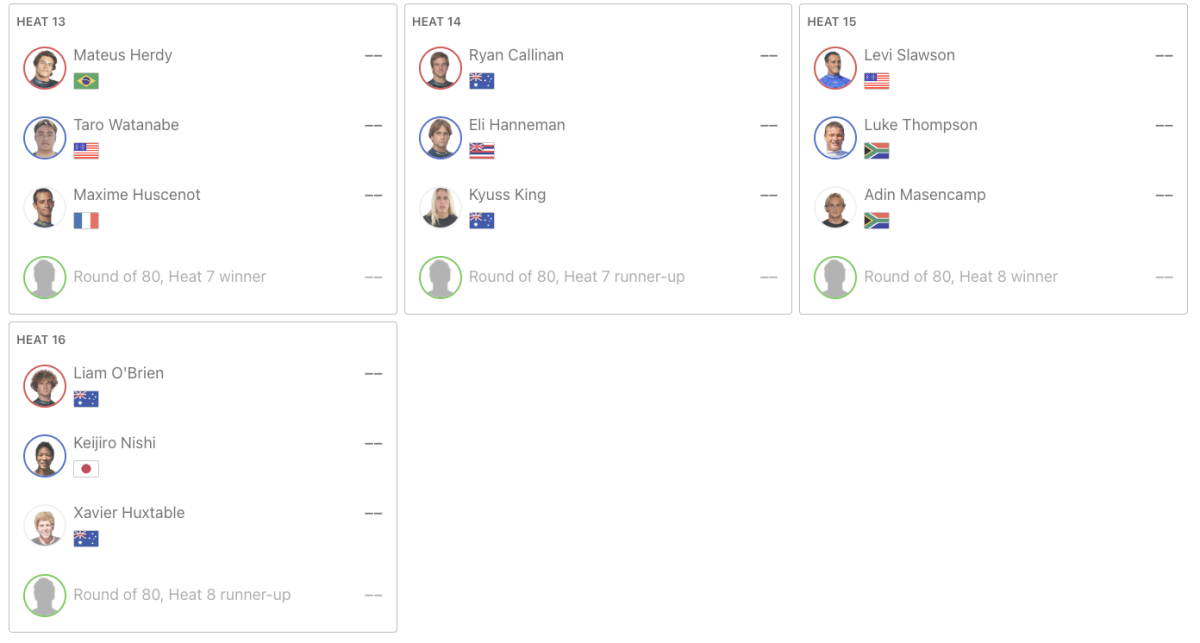The height and width of the screenshot is (643, 1200).
Task: Click the Heat 16 header label
Action: [41, 340]
